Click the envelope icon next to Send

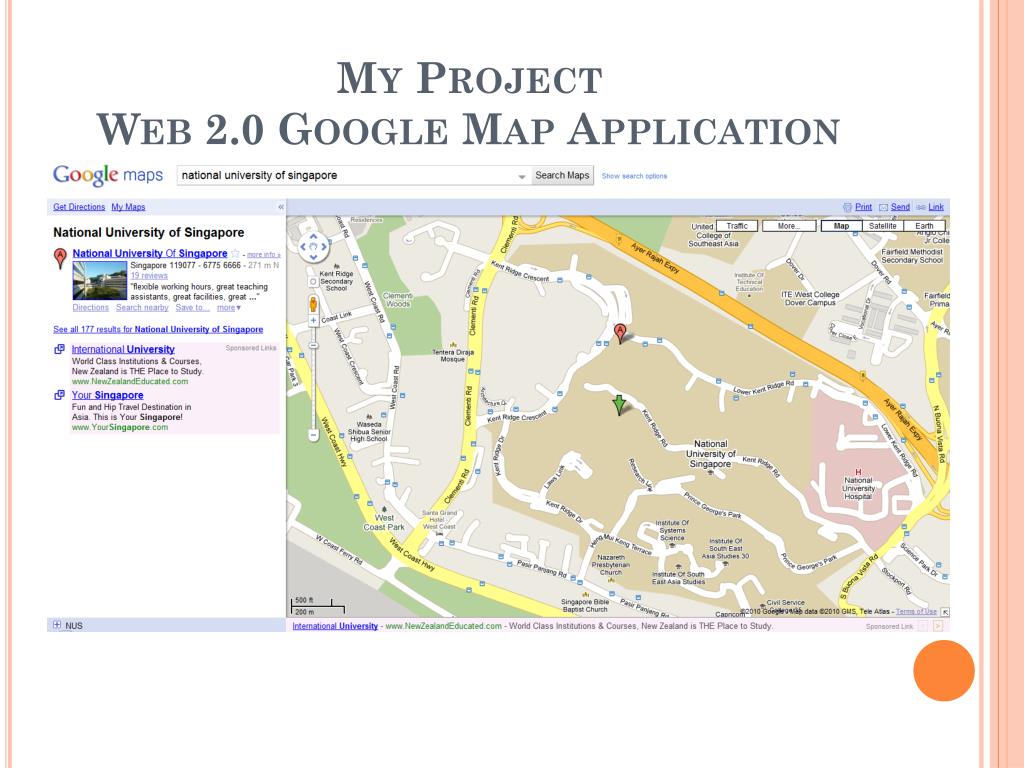[x=884, y=207]
